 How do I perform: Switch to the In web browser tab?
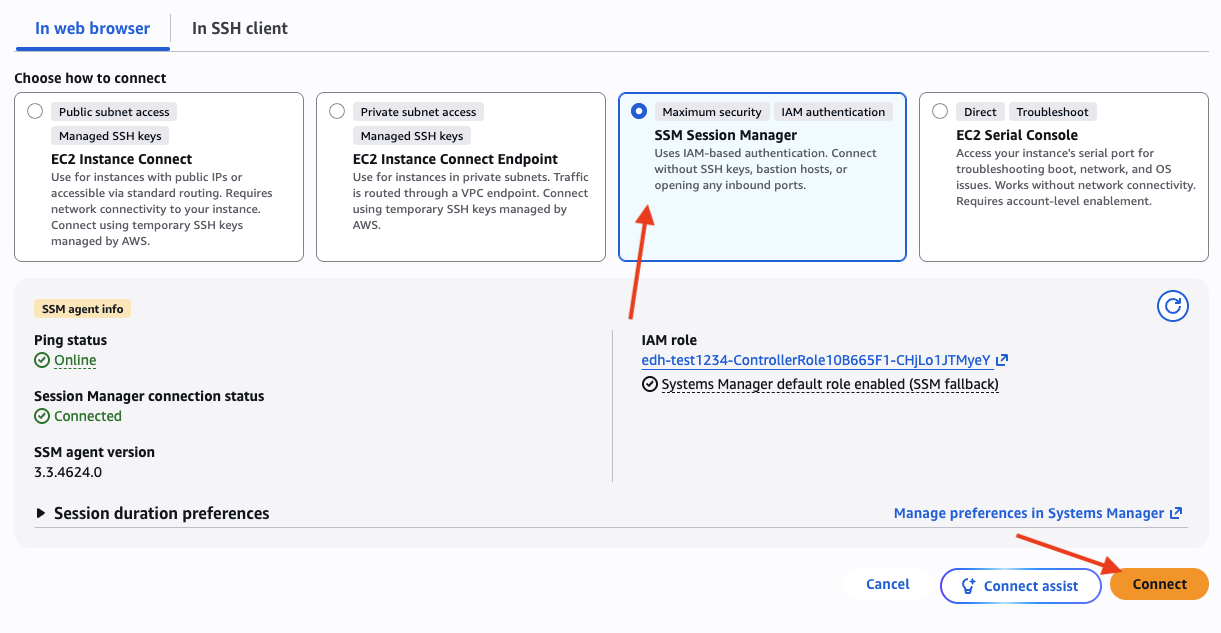[93, 28]
